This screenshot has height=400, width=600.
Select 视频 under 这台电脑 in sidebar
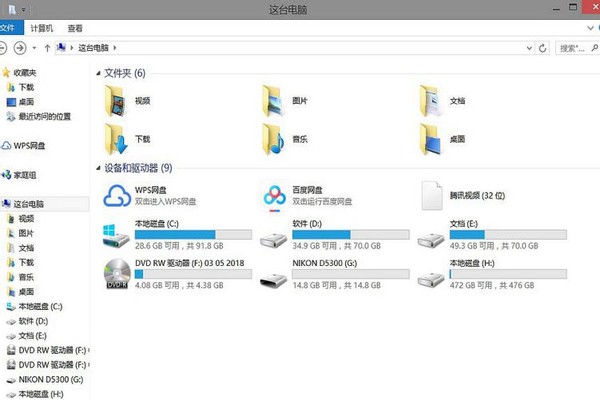[x=26, y=219]
